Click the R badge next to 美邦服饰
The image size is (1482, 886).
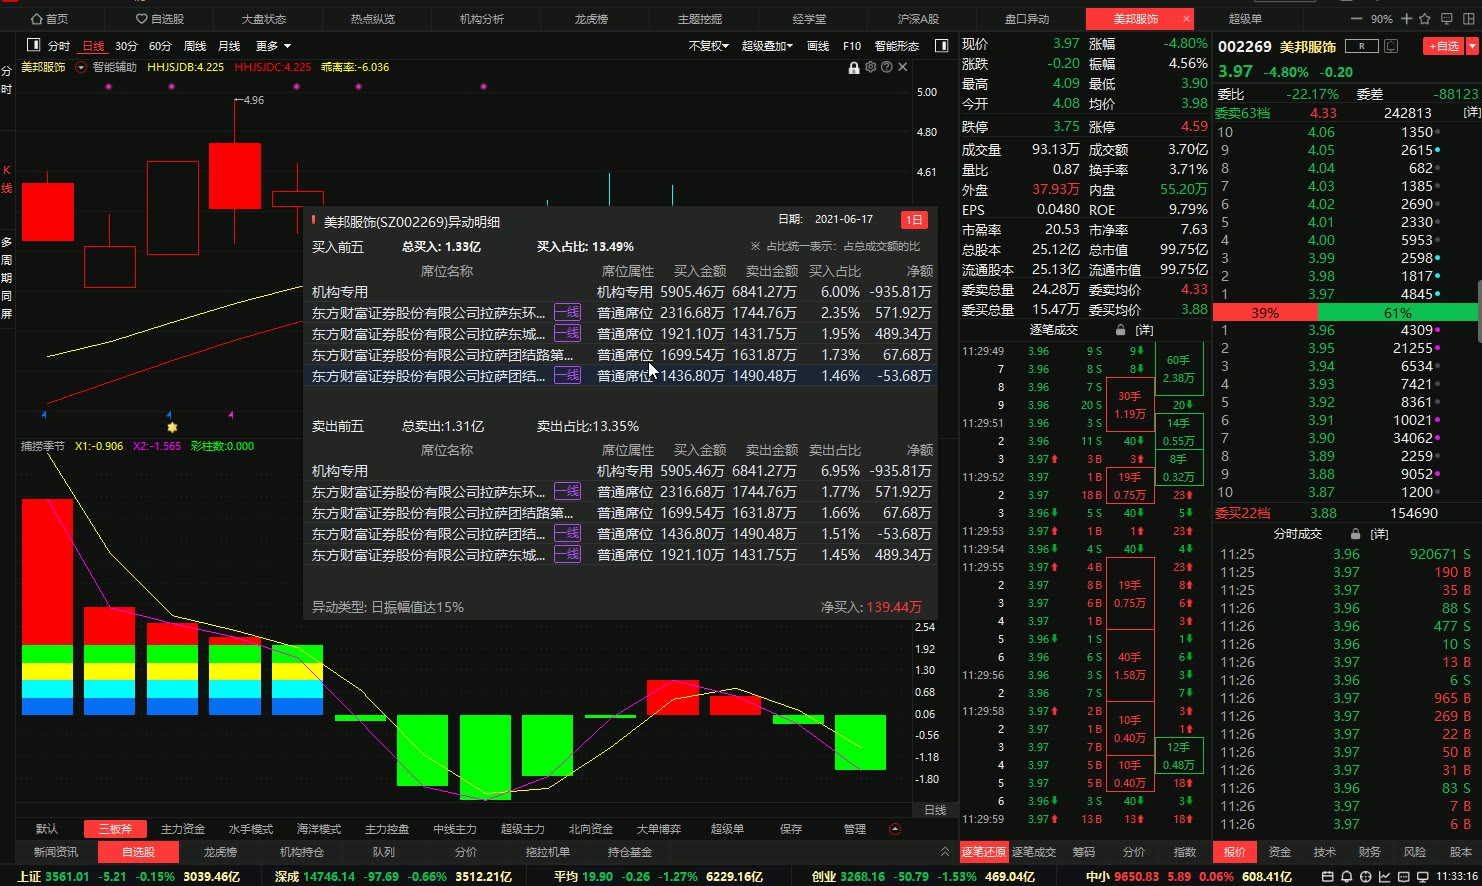[x=1361, y=46]
